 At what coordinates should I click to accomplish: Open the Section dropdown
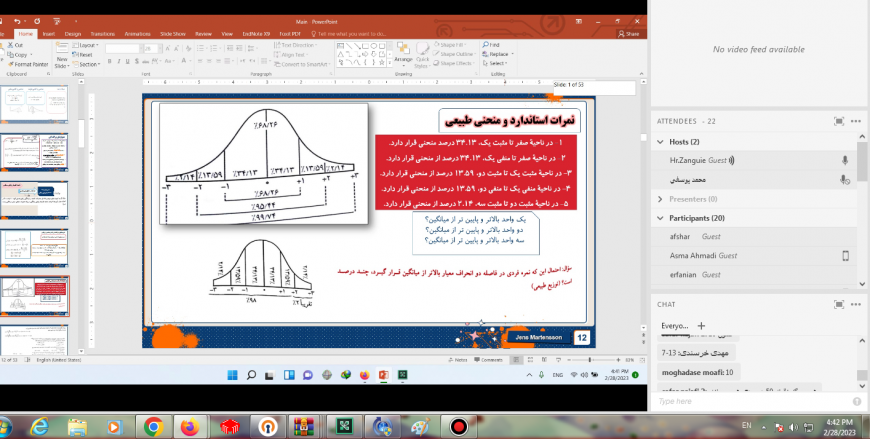click(86, 64)
